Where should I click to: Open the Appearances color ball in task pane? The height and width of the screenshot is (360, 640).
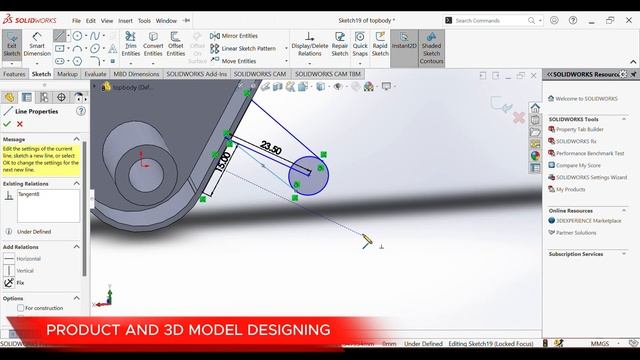coord(535,156)
